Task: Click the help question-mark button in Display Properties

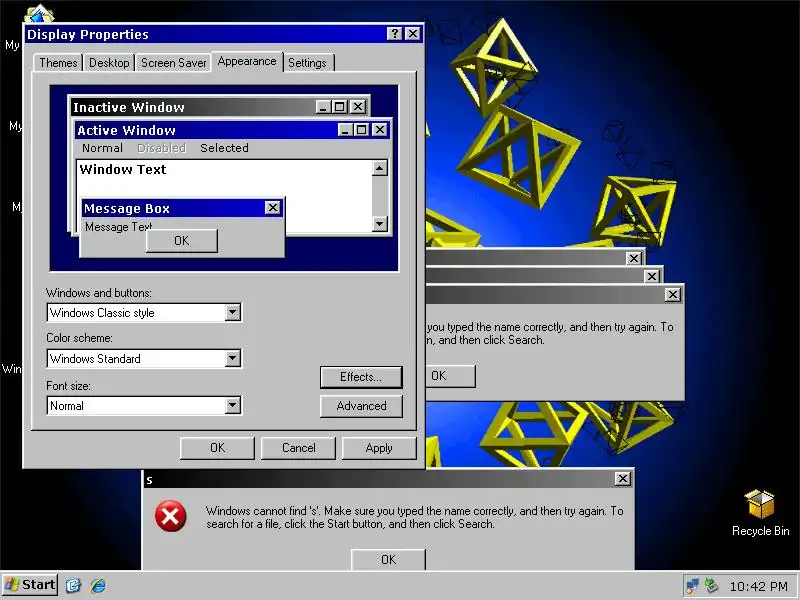Action: point(394,34)
